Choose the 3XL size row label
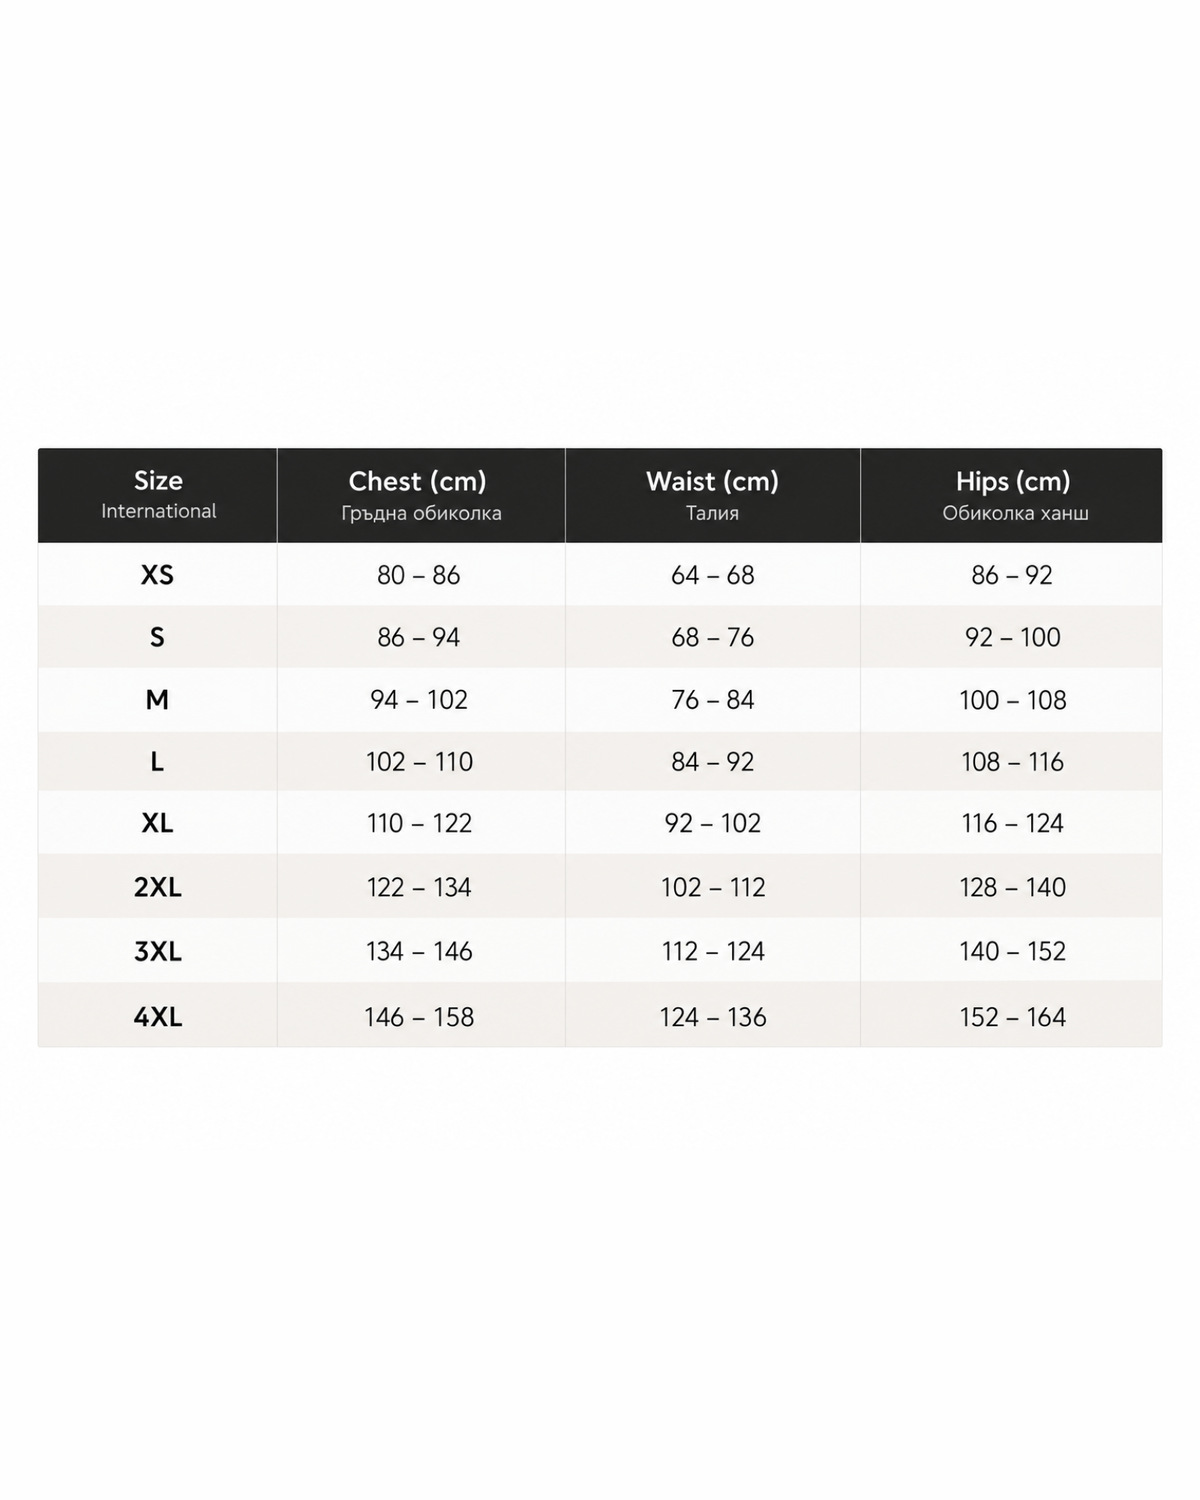Screen dimensions: 1200x1500 (x=158, y=951)
